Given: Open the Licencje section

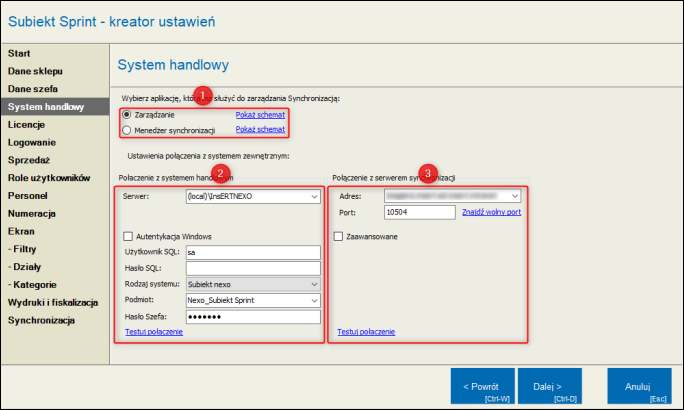Looking at the screenshot, I should [27, 124].
